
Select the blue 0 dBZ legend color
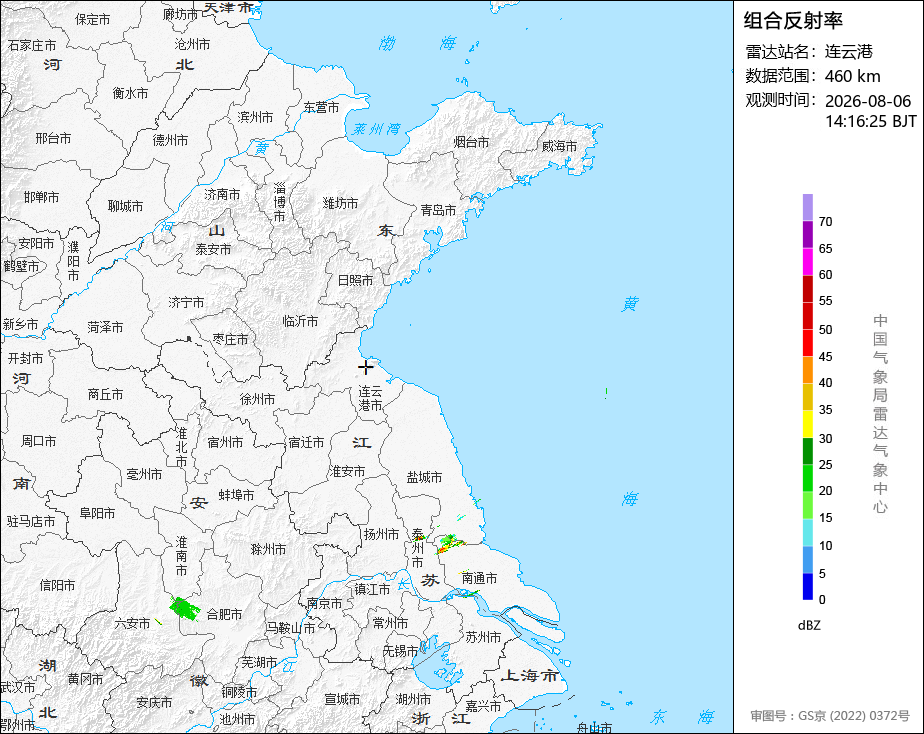click(x=807, y=587)
